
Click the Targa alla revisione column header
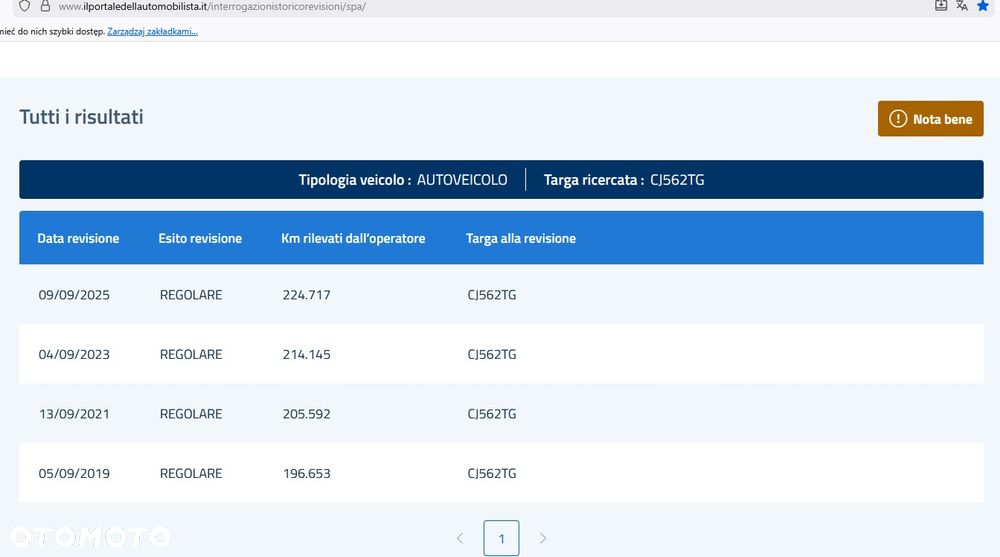click(521, 238)
